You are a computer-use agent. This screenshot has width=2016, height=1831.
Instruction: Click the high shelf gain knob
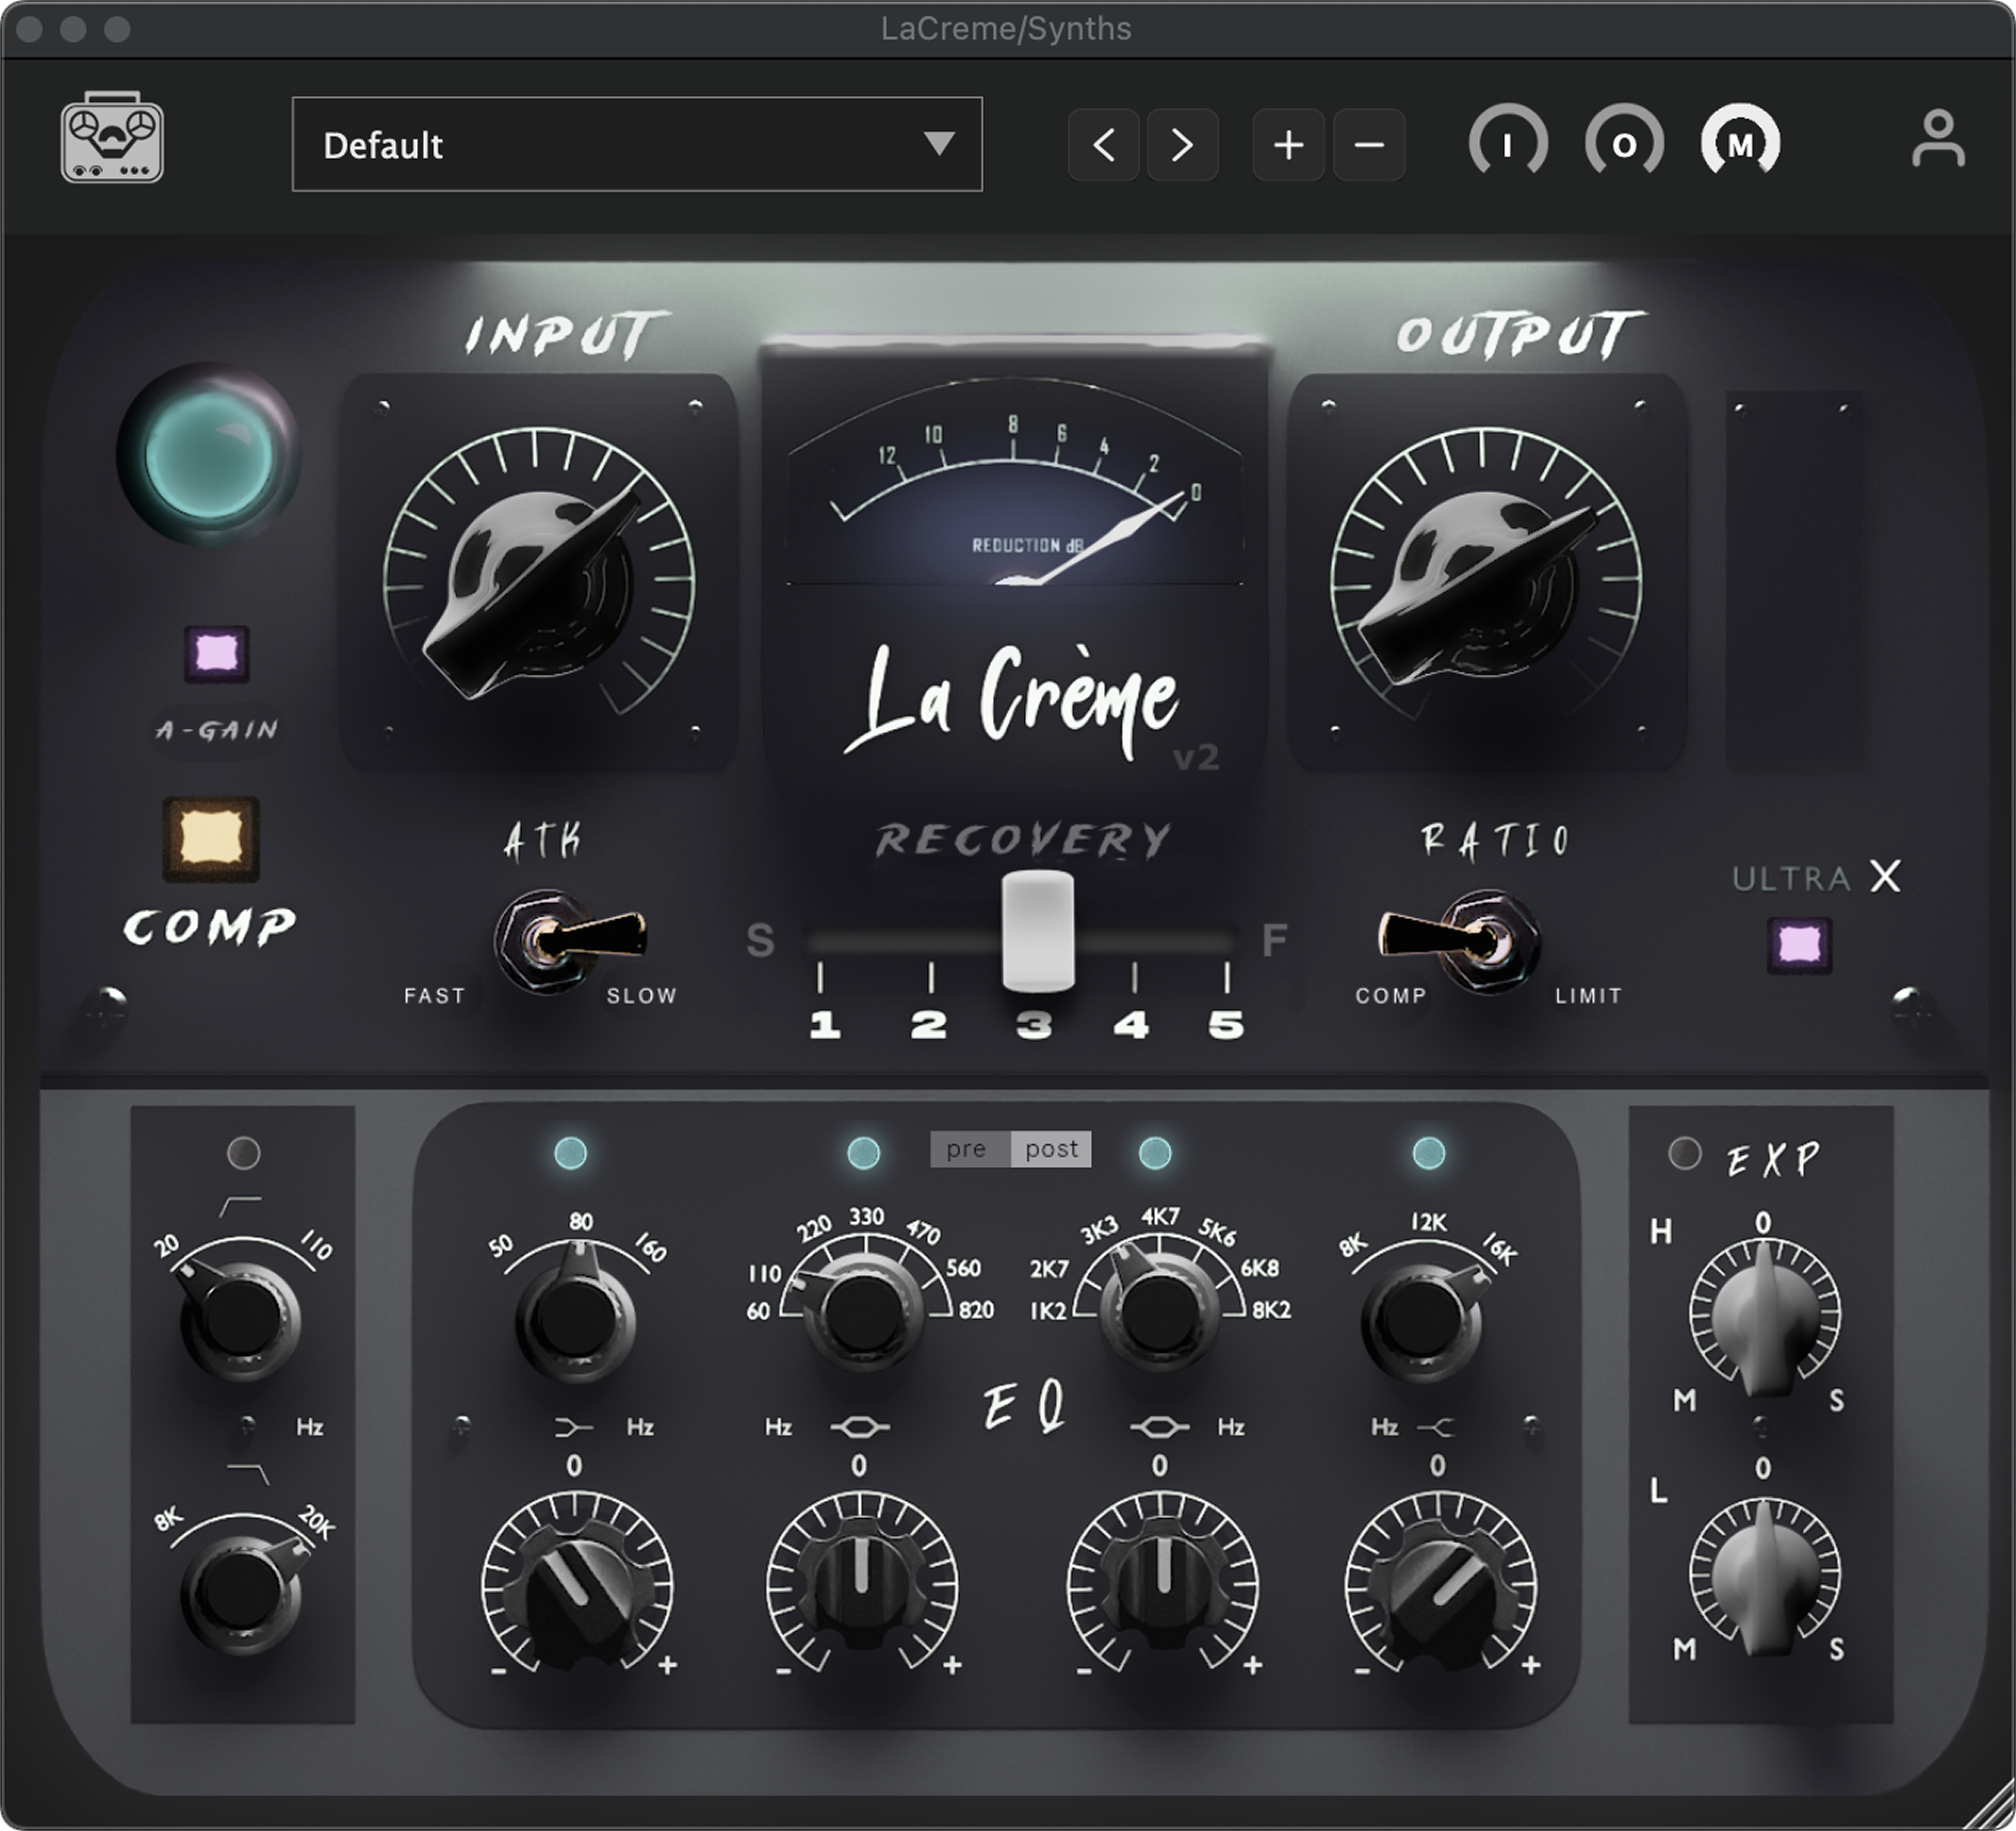click(x=1440, y=1588)
